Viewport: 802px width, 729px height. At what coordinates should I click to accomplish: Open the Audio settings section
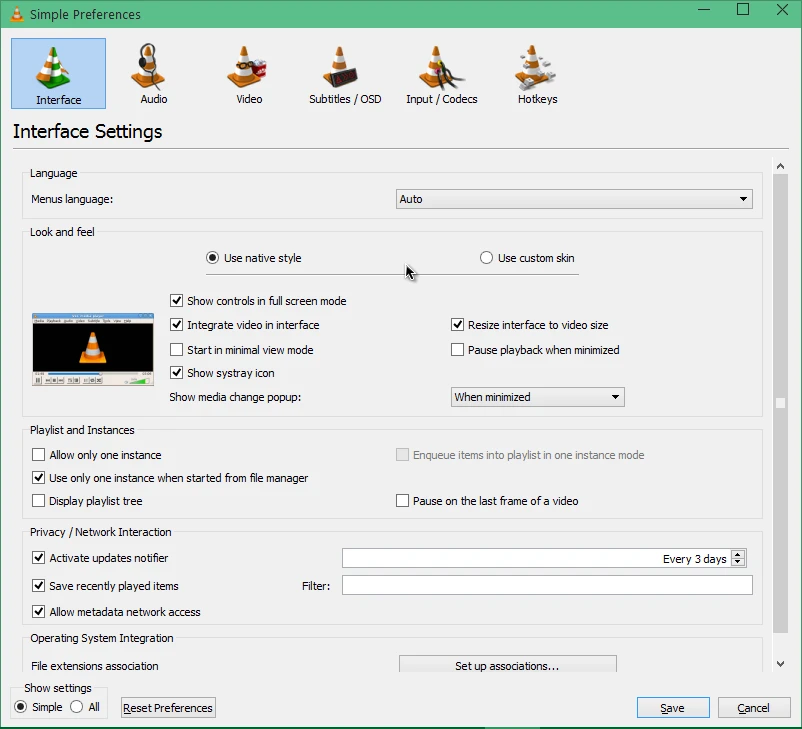pos(150,72)
